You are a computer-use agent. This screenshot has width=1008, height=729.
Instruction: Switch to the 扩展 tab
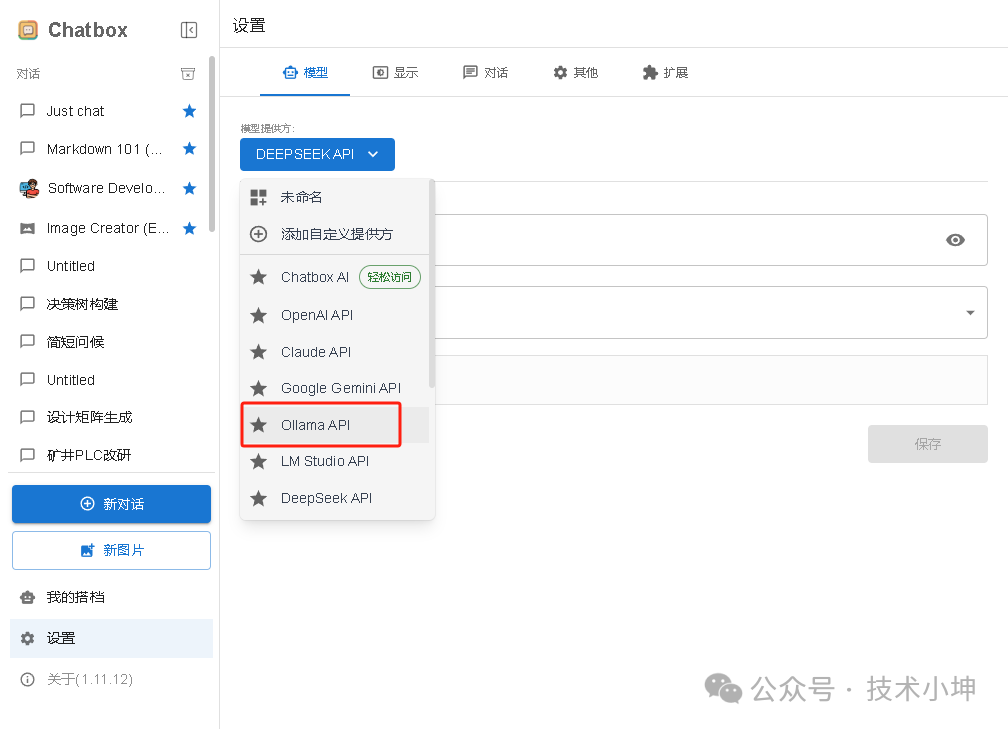pyautogui.click(x=665, y=73)
